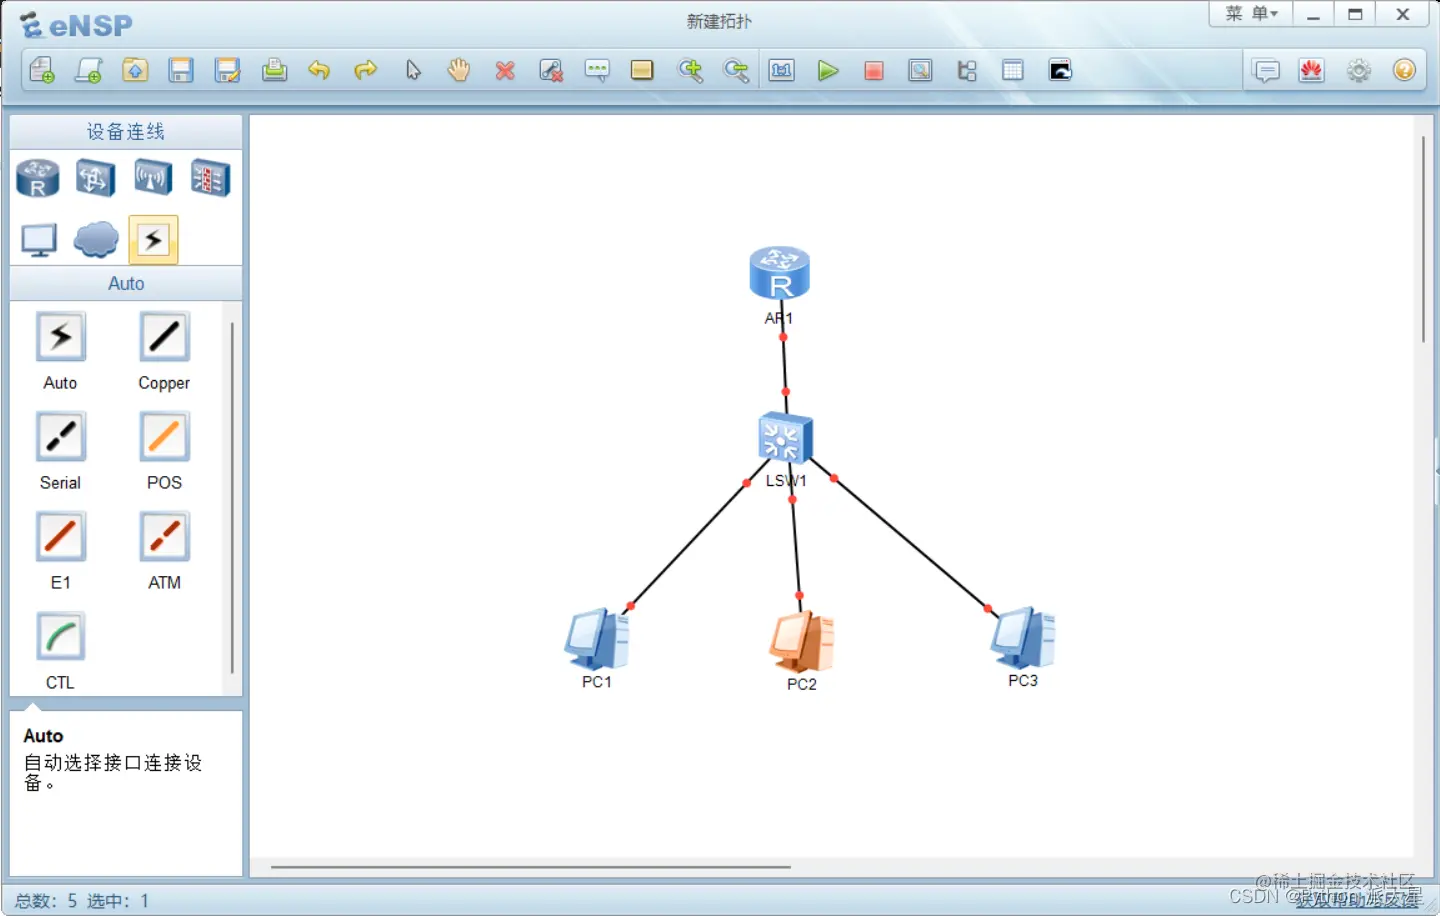Click the canvas vertical scrollbar

[x=1423, y=239]
